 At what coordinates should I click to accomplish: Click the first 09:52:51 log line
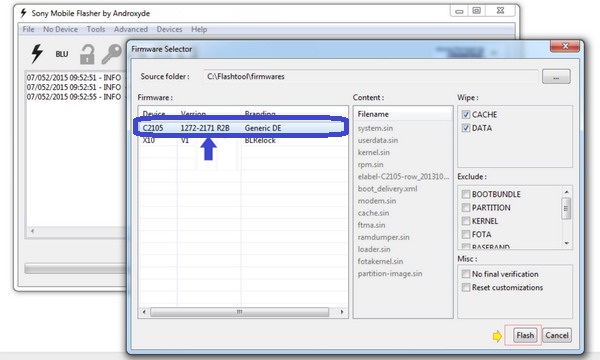click(74, 77)
